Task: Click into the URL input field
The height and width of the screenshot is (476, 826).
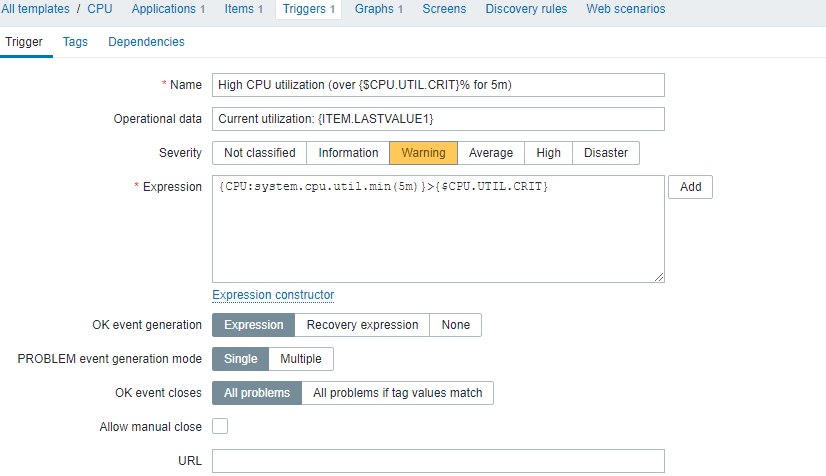Action: click(438, 461)
